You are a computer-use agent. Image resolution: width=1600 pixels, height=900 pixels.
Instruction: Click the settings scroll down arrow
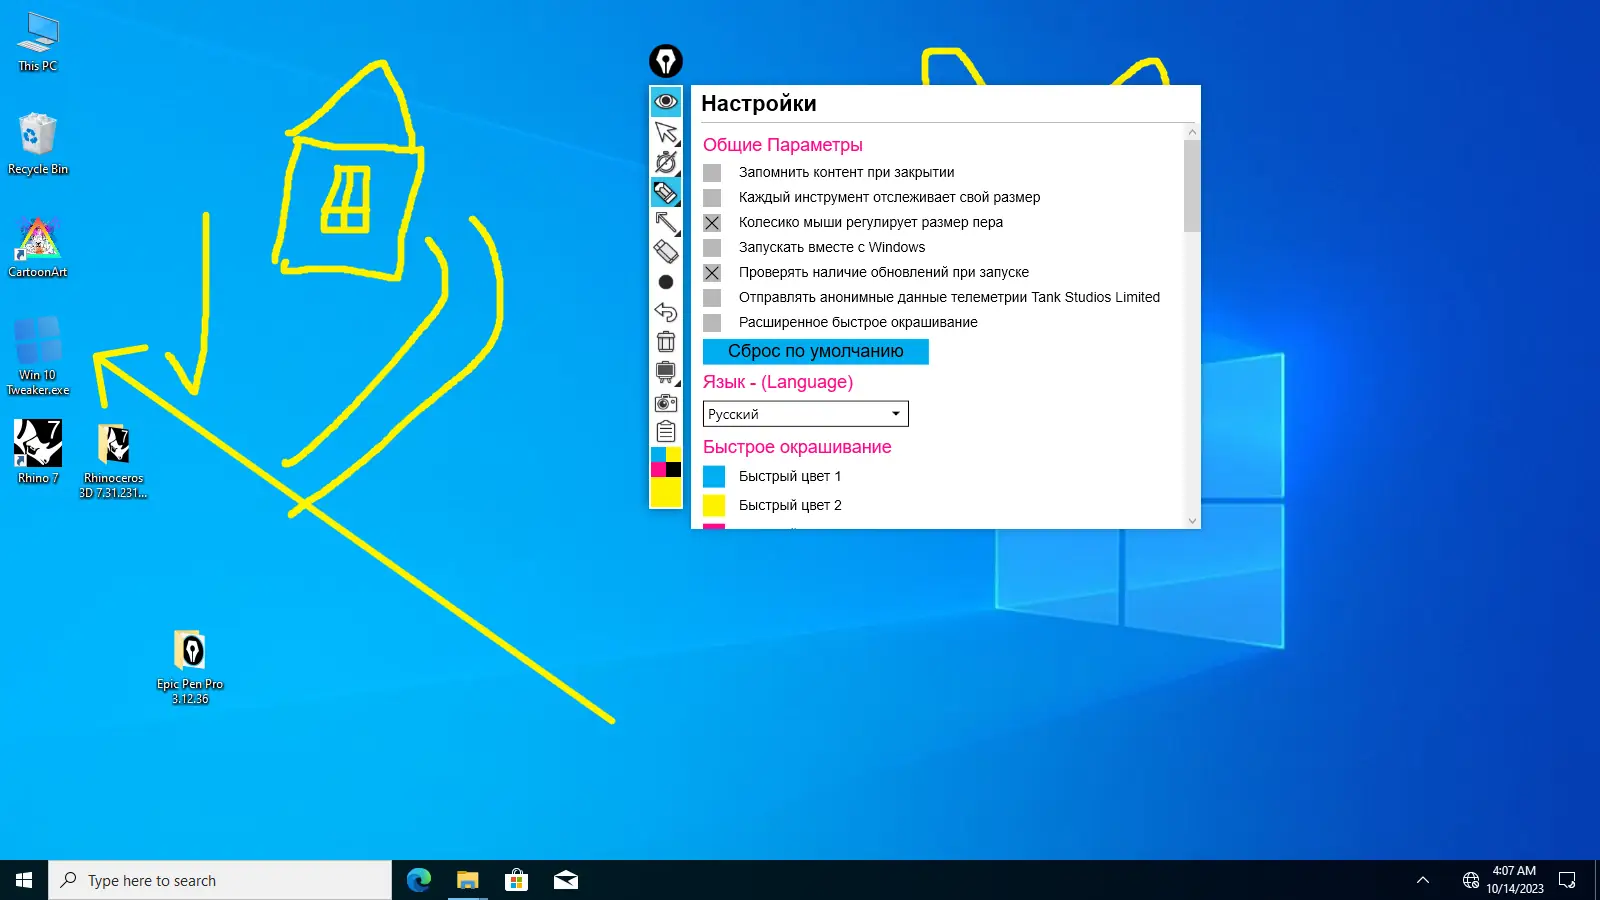point(1192,521)
